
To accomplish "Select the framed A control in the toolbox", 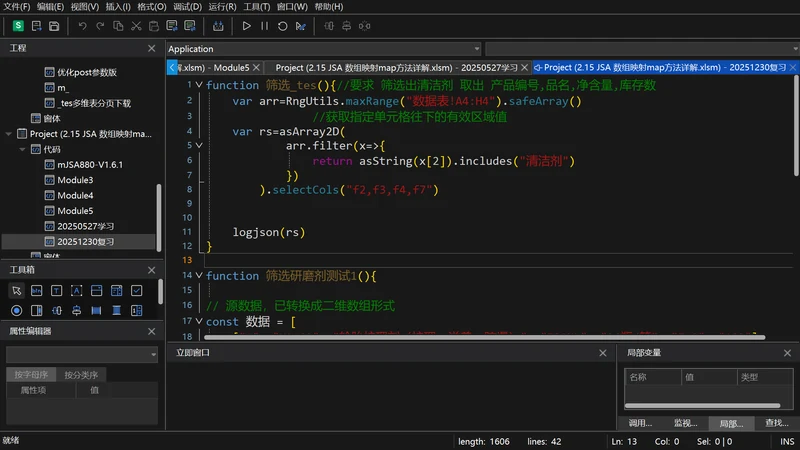I will point(77,291).
